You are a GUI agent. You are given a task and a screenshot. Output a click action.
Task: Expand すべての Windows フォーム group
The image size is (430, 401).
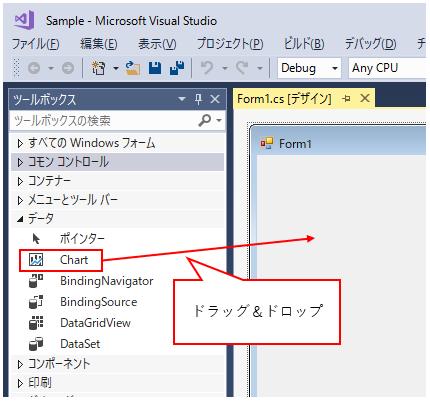[x=20, y=143]
